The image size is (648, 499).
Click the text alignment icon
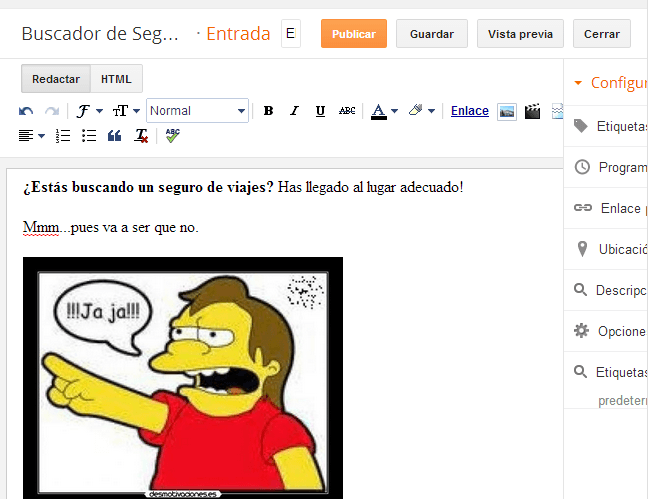(x=26, y=136)
